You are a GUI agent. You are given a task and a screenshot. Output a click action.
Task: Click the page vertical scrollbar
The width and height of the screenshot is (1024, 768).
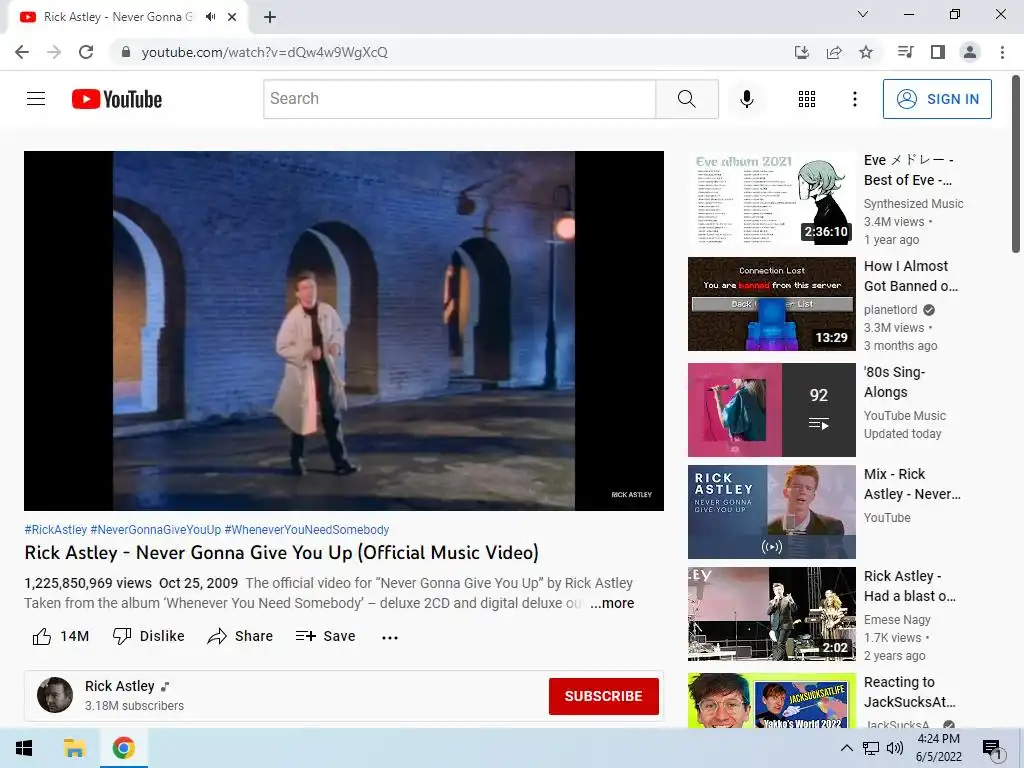[x=1016, y=163]
